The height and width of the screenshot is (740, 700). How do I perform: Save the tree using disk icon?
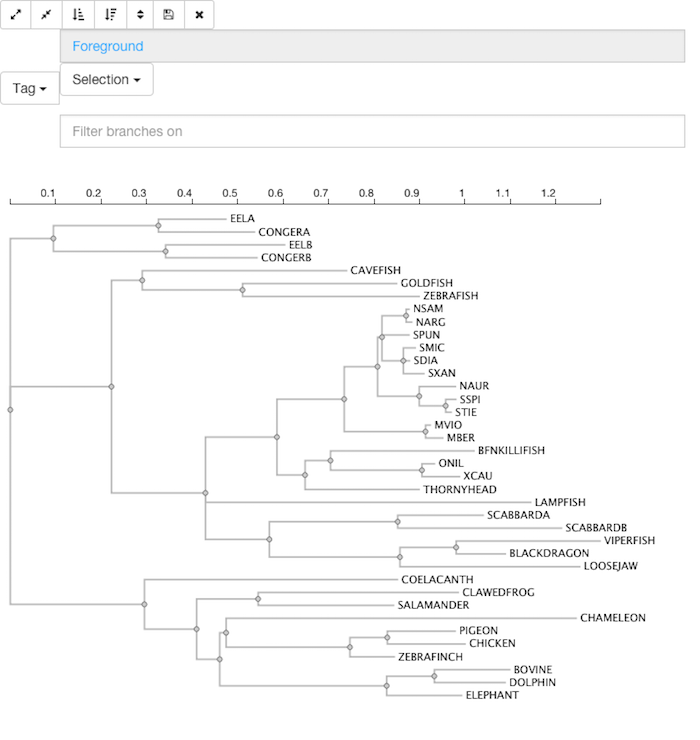169,15
